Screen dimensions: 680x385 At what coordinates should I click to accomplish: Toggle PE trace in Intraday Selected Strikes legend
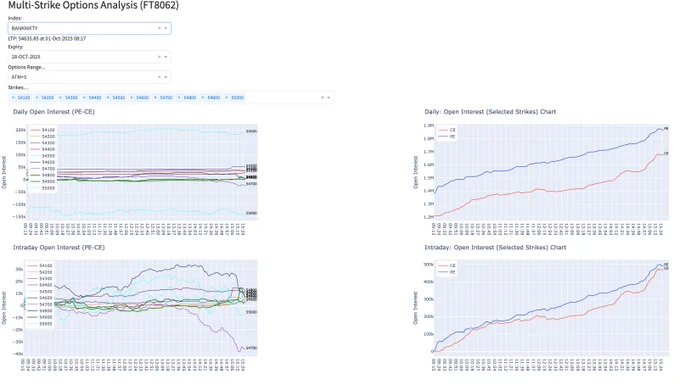[x=447, y=272]
